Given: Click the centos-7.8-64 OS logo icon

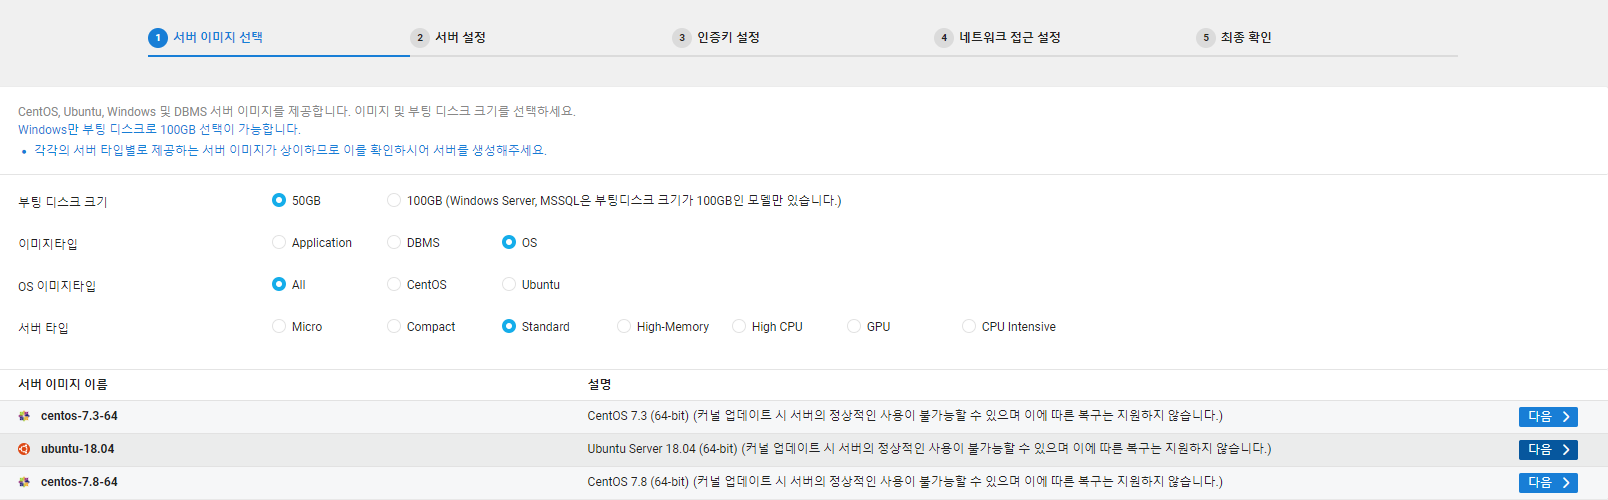Looking at the screenshot, I should (24, 482).
